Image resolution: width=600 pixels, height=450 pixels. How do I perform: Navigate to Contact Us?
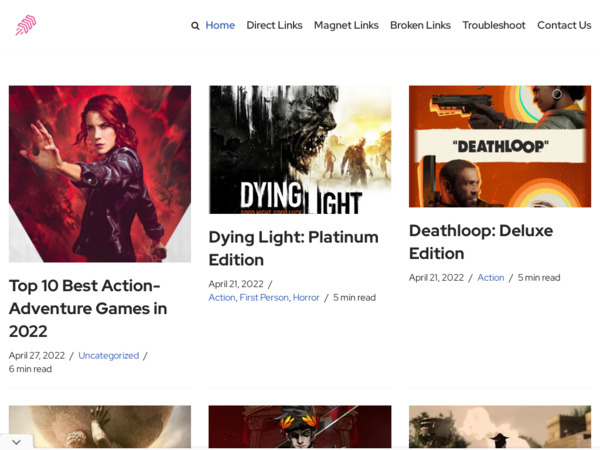[564, 25]
